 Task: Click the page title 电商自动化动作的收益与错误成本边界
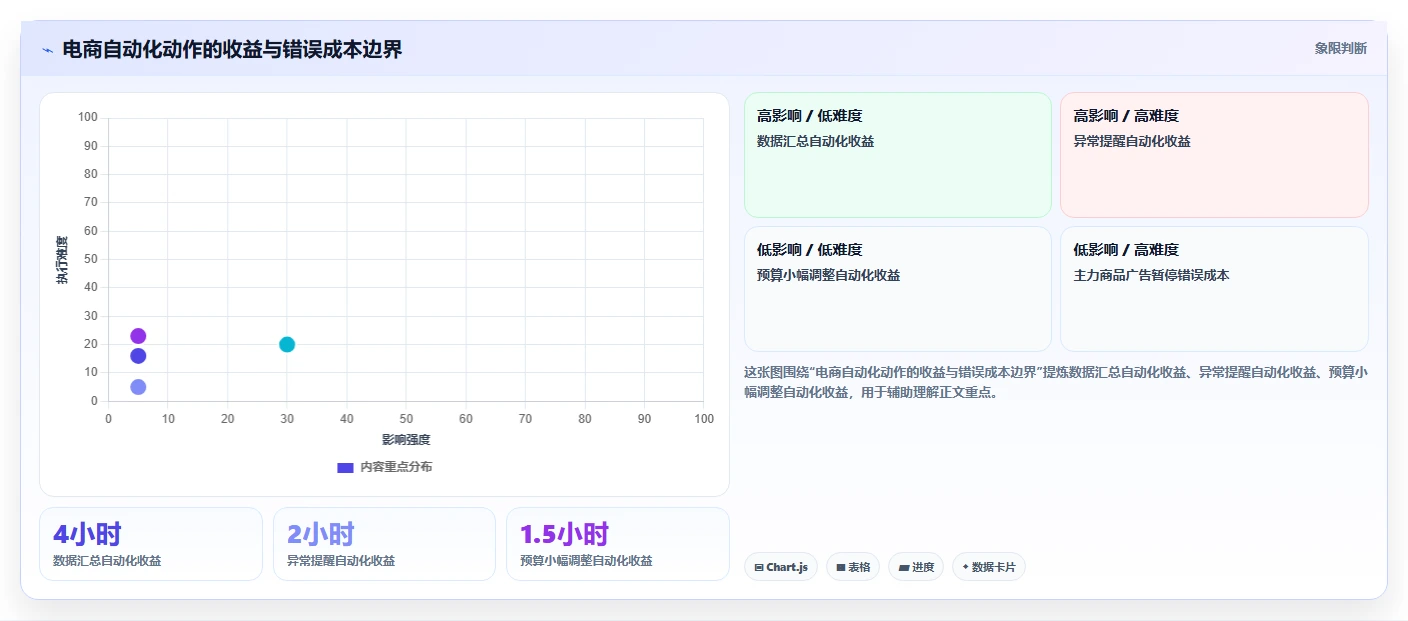(x=232, y=49)
